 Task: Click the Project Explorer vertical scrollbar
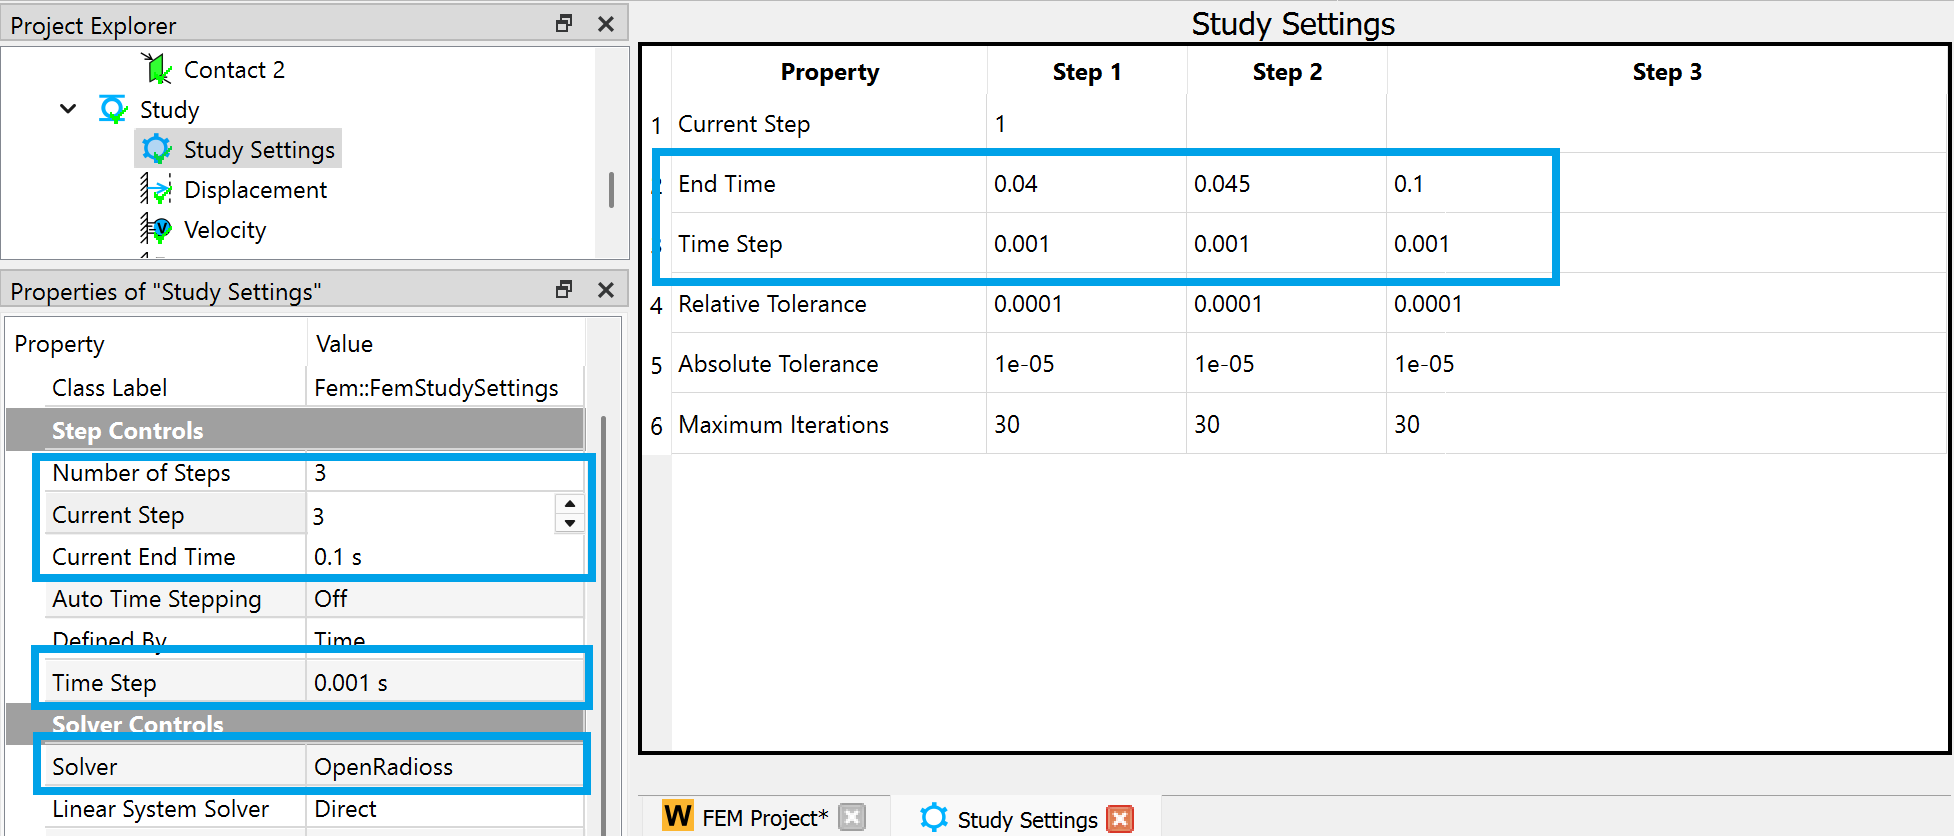tap(611, 189)
